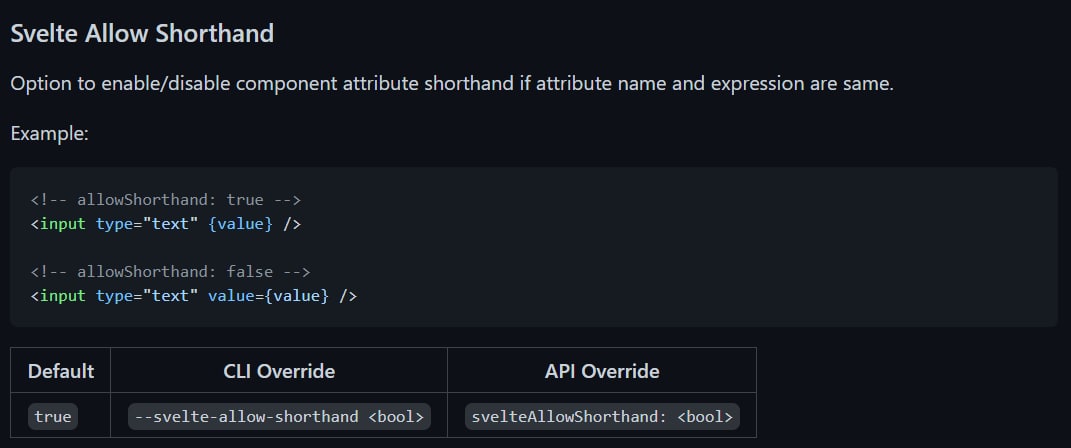Click the "input" tag name in first code line
The width and height of the screenshot is (1071, 448).
pos(63,224)
